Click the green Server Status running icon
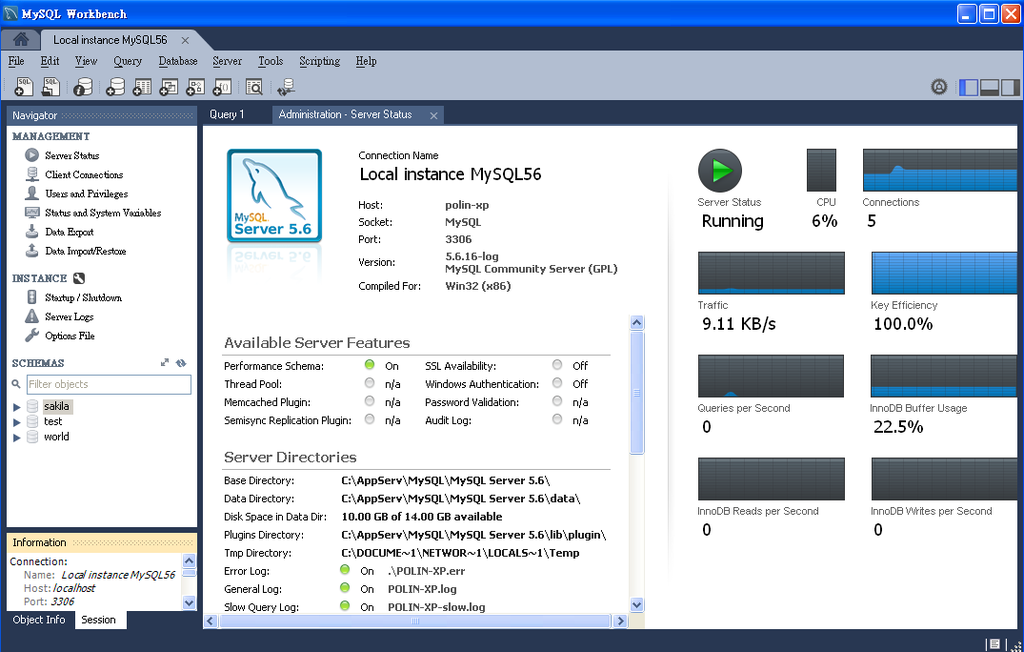The width and height of the screenshot is (1024, 652). click(719, 171)
